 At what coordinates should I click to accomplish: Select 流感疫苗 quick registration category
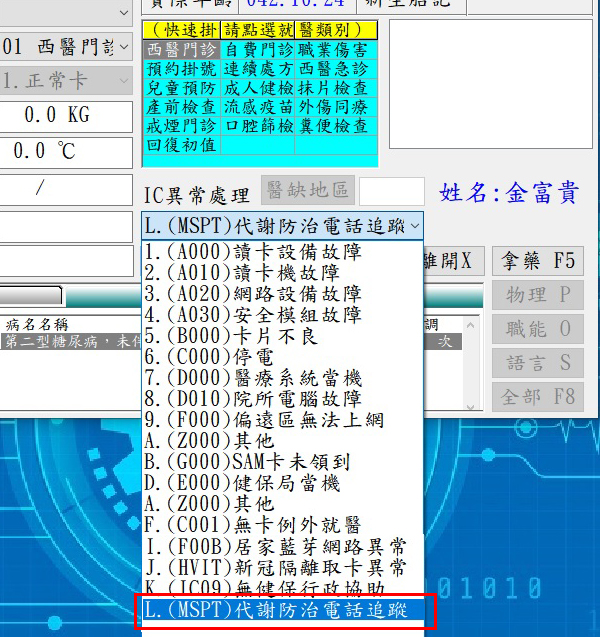click(x=258, y=107)
